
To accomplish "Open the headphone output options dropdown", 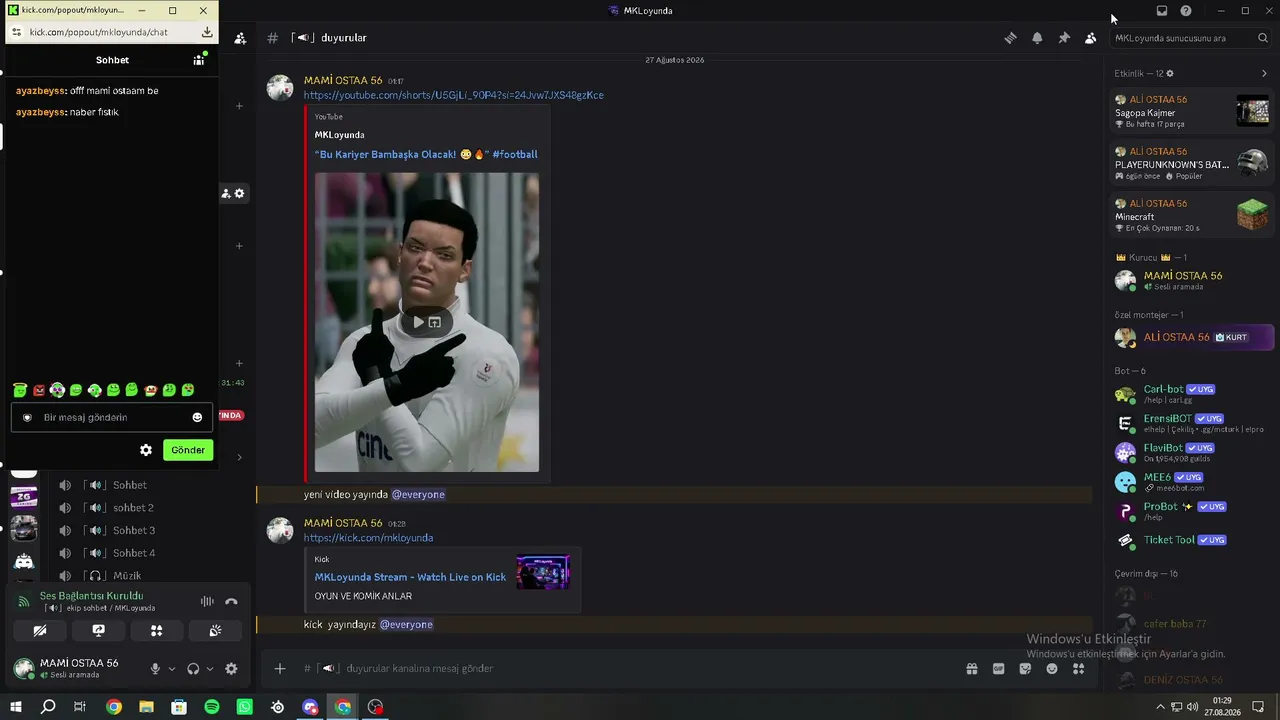I will [x=210, y=669].
